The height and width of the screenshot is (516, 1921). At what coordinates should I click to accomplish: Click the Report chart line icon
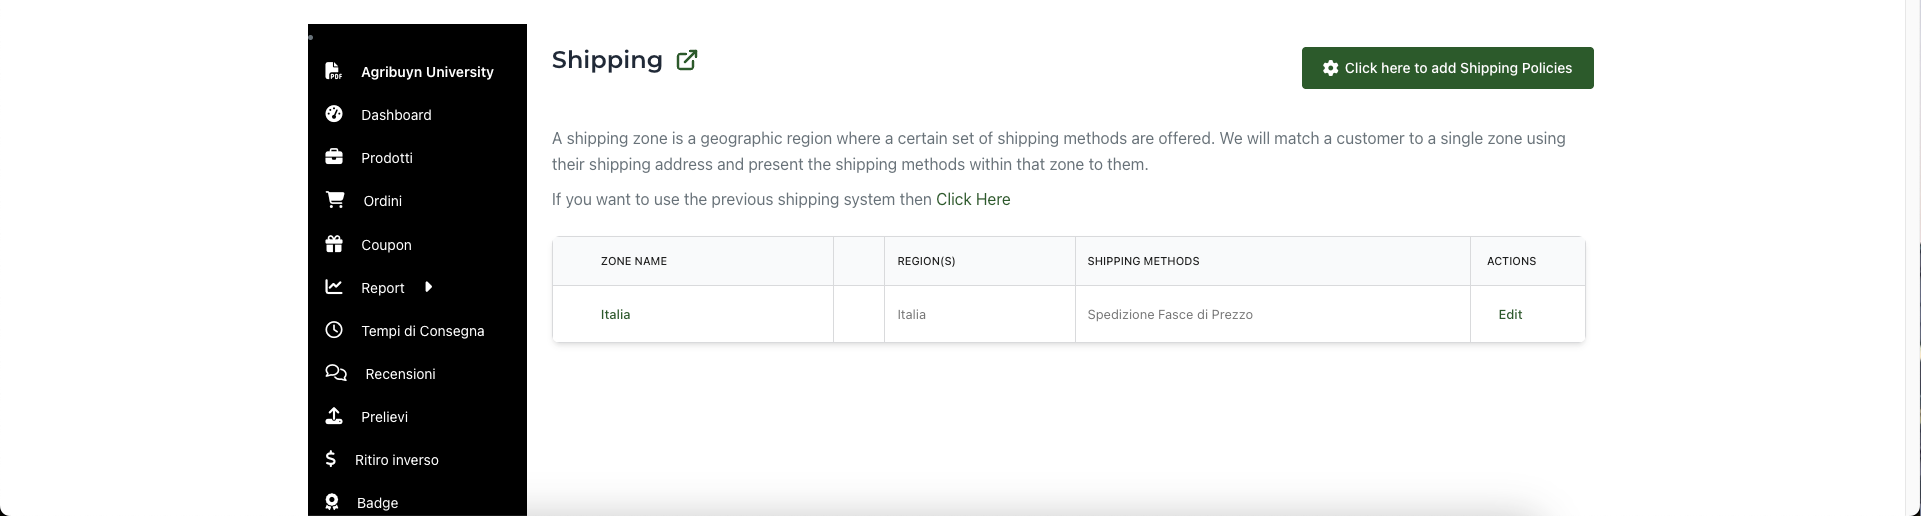(334, 287)
